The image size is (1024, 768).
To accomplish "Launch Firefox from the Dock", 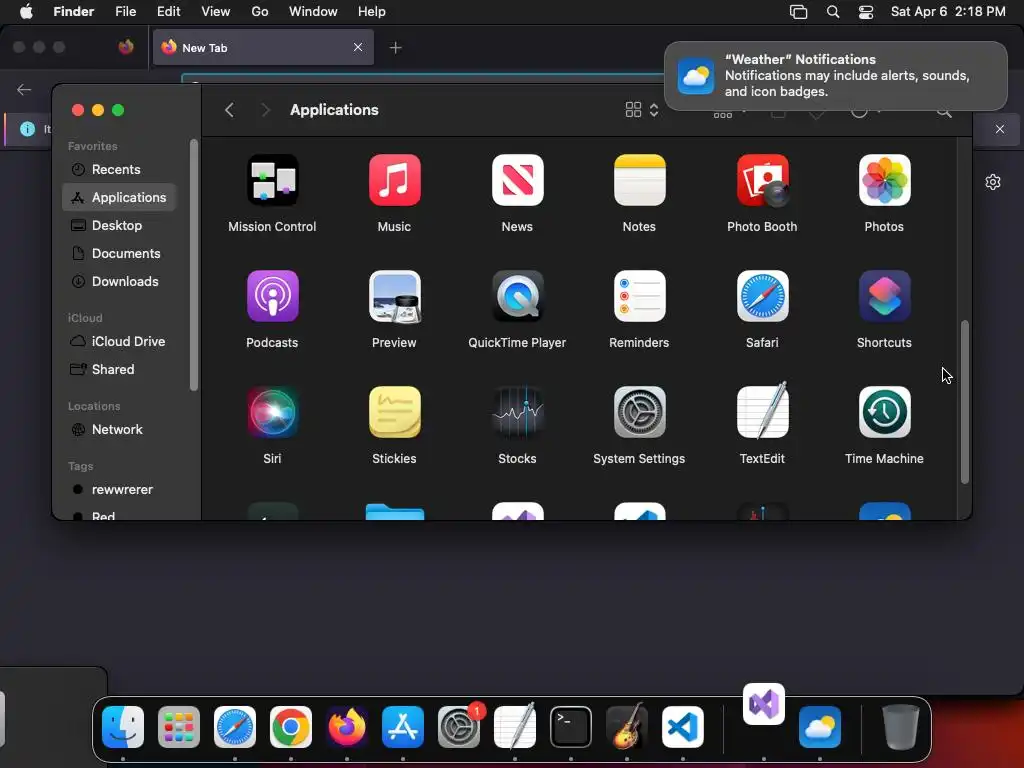I will (x=347, y=727).
